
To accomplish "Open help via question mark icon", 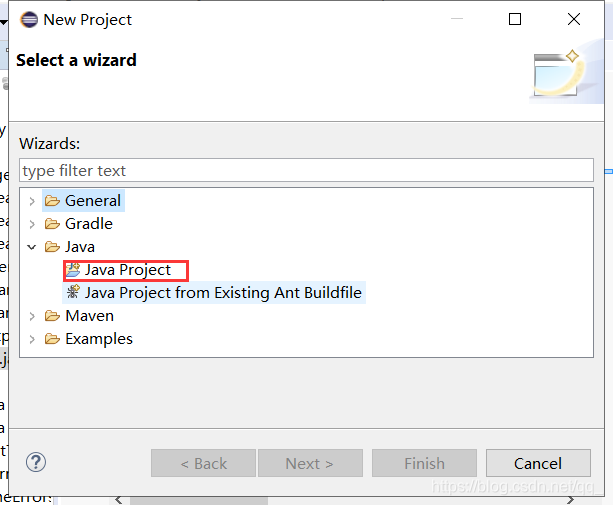I will tap(36, 463).
